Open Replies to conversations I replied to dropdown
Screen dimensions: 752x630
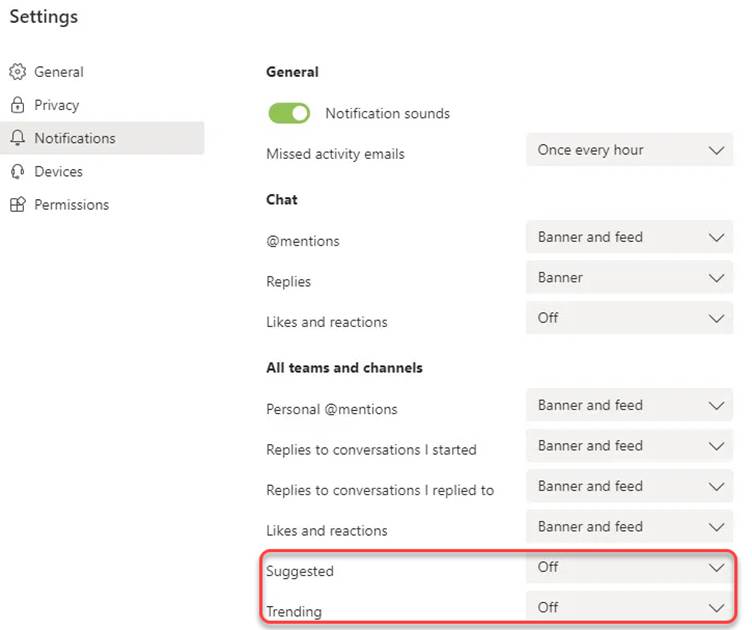[x=630, y=487]
